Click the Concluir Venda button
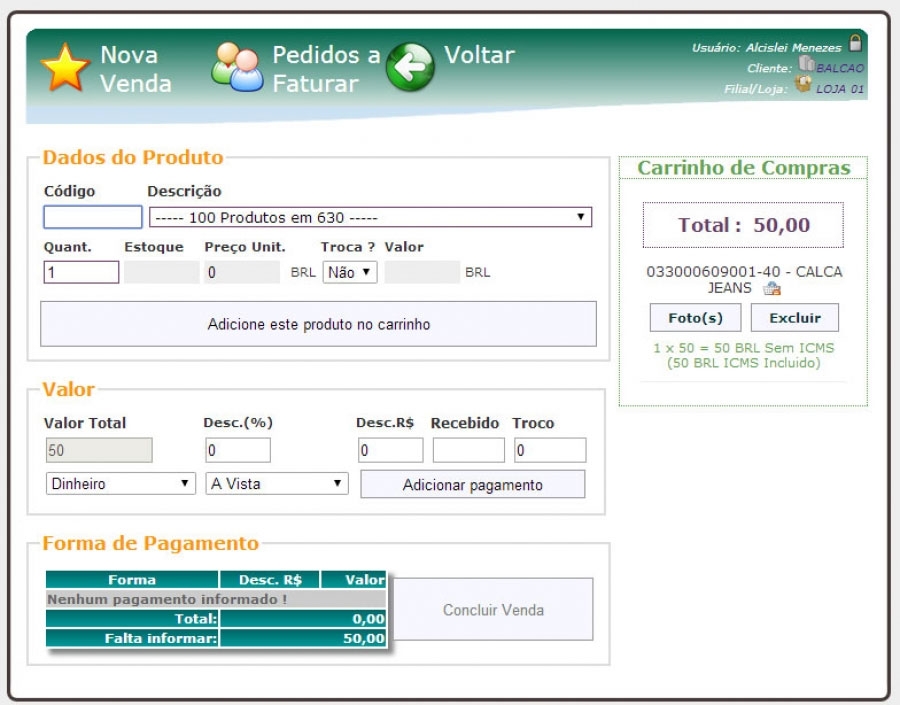 pos(493,609)
